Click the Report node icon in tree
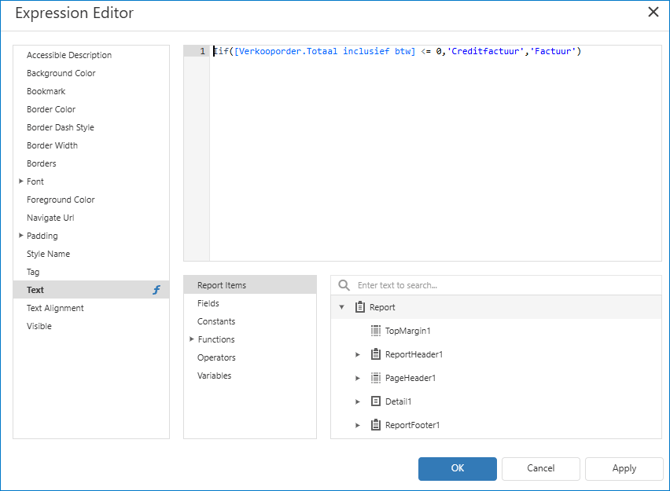Image resolution: width=670 pixels, height=491 pixels. pos(360,307)
